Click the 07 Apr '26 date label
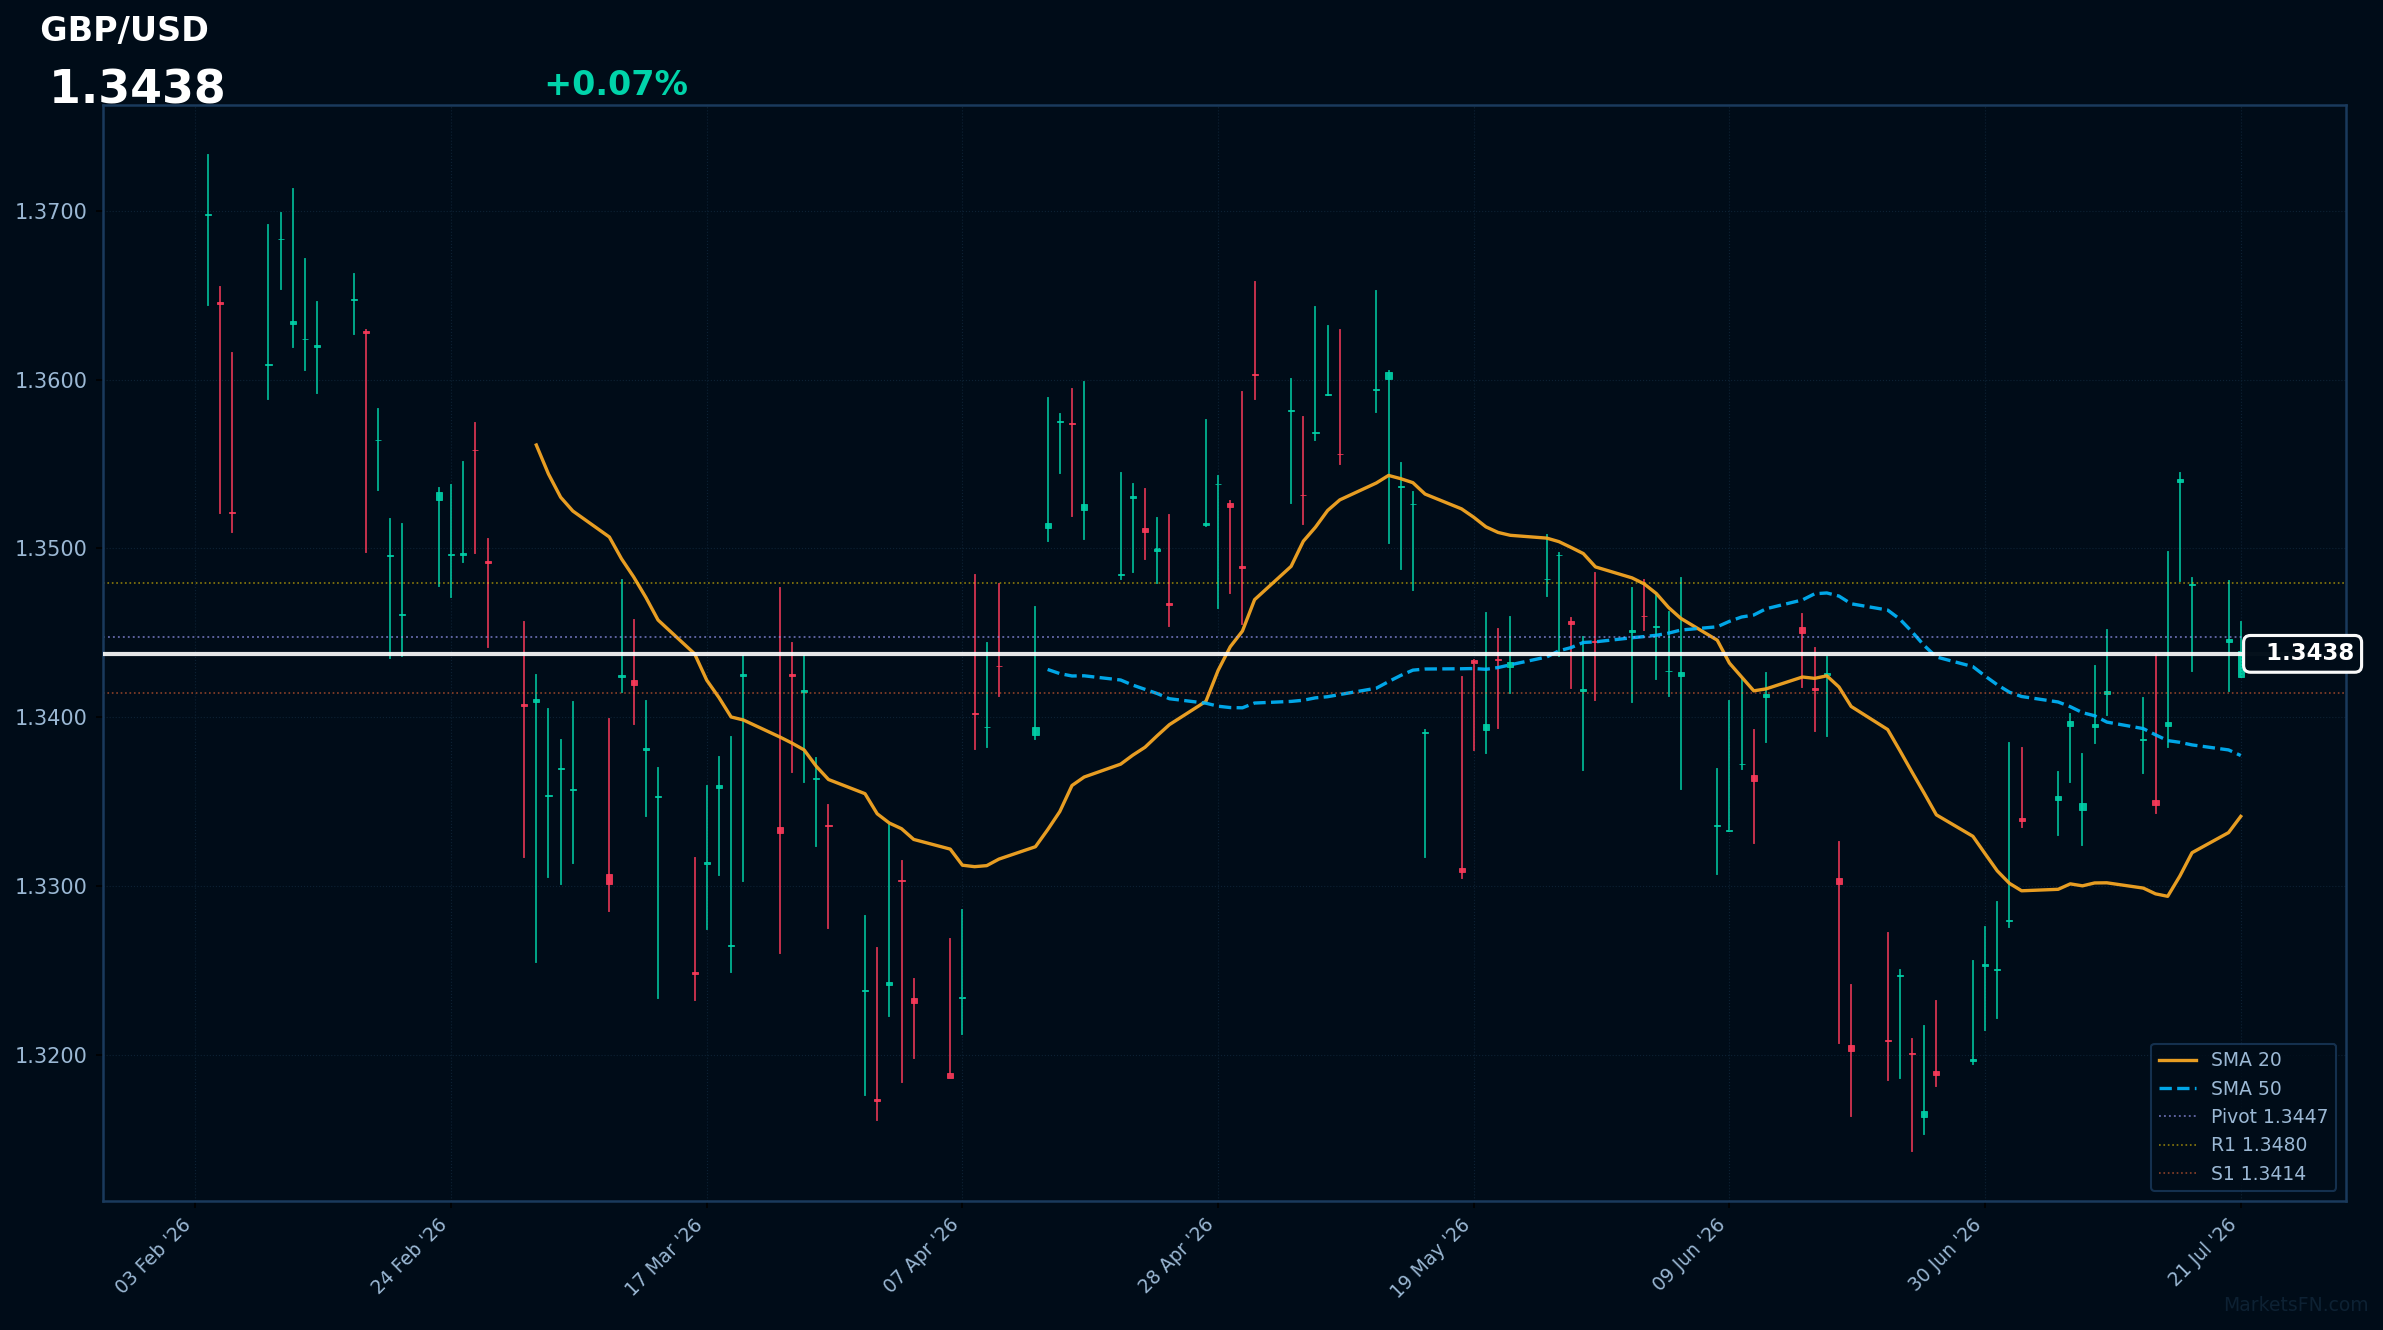The width and height of the screenshot is (2383, 1330). 920,1256
